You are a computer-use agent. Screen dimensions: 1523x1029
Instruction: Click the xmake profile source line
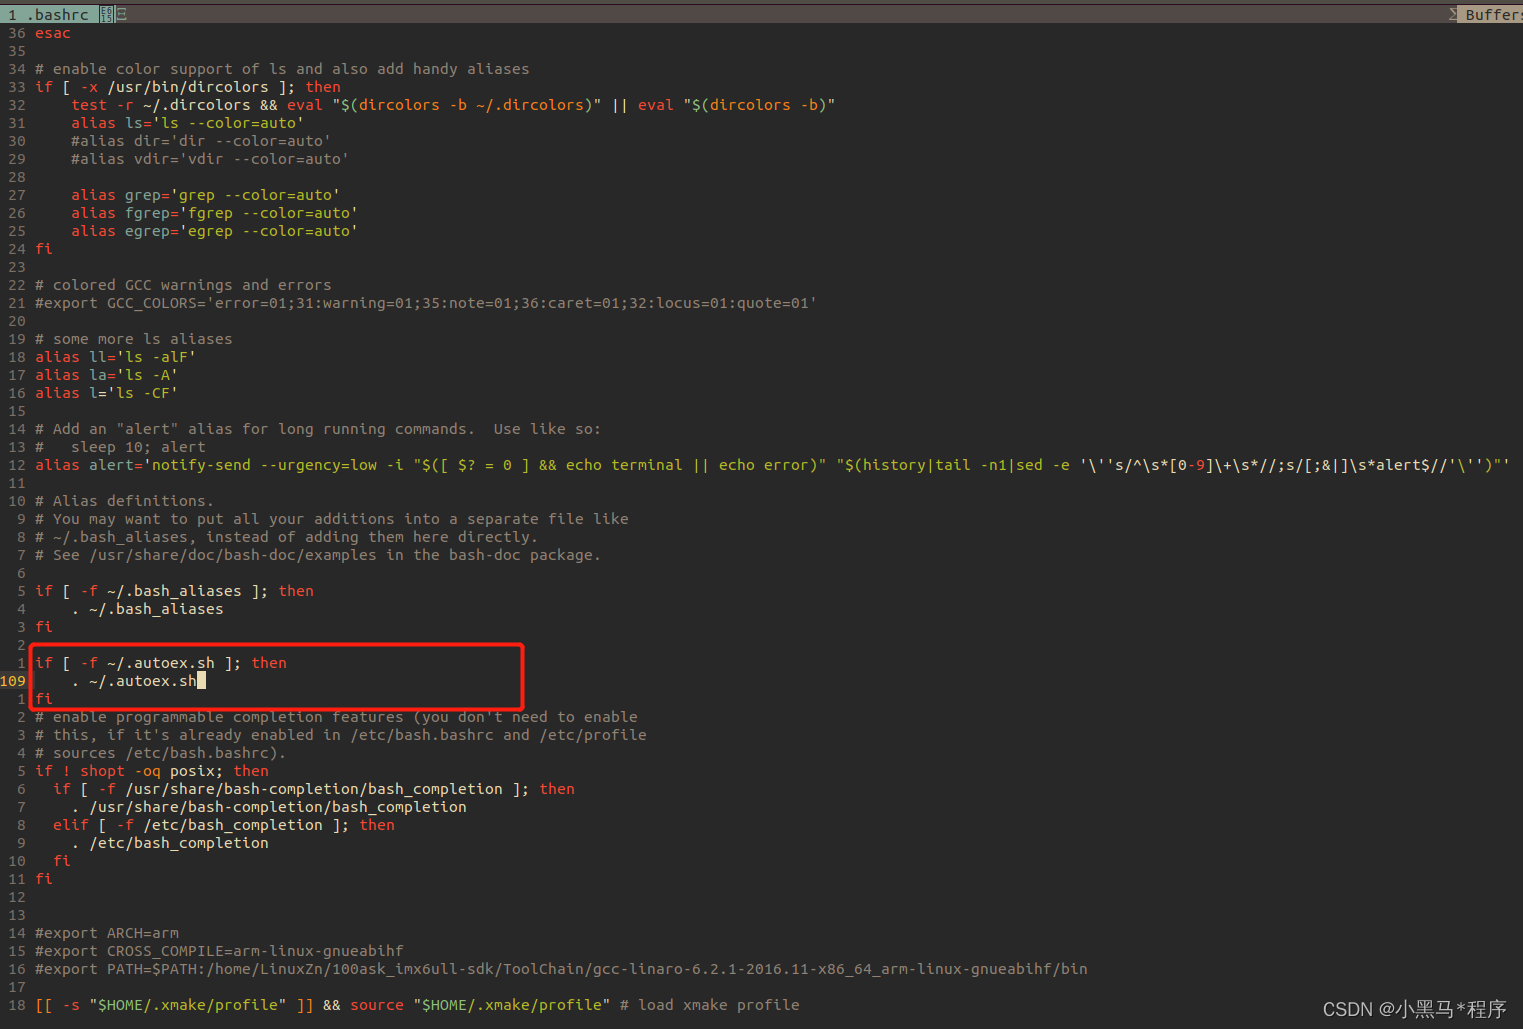click(417, 1005)
